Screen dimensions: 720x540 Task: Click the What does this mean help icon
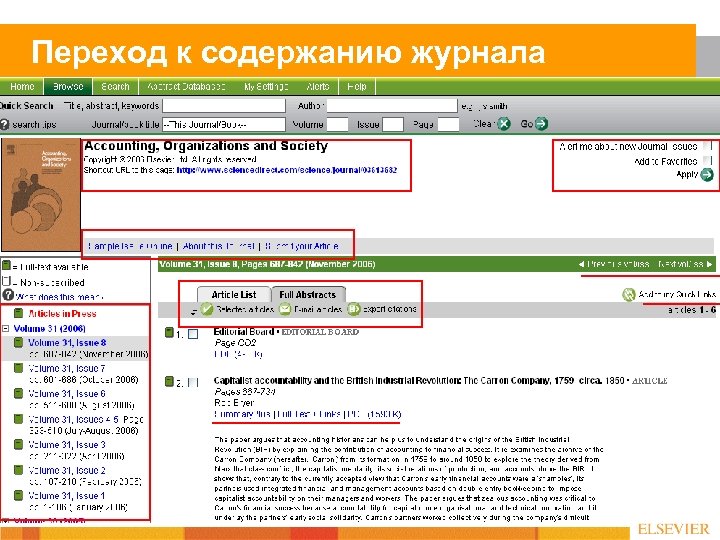8,295
